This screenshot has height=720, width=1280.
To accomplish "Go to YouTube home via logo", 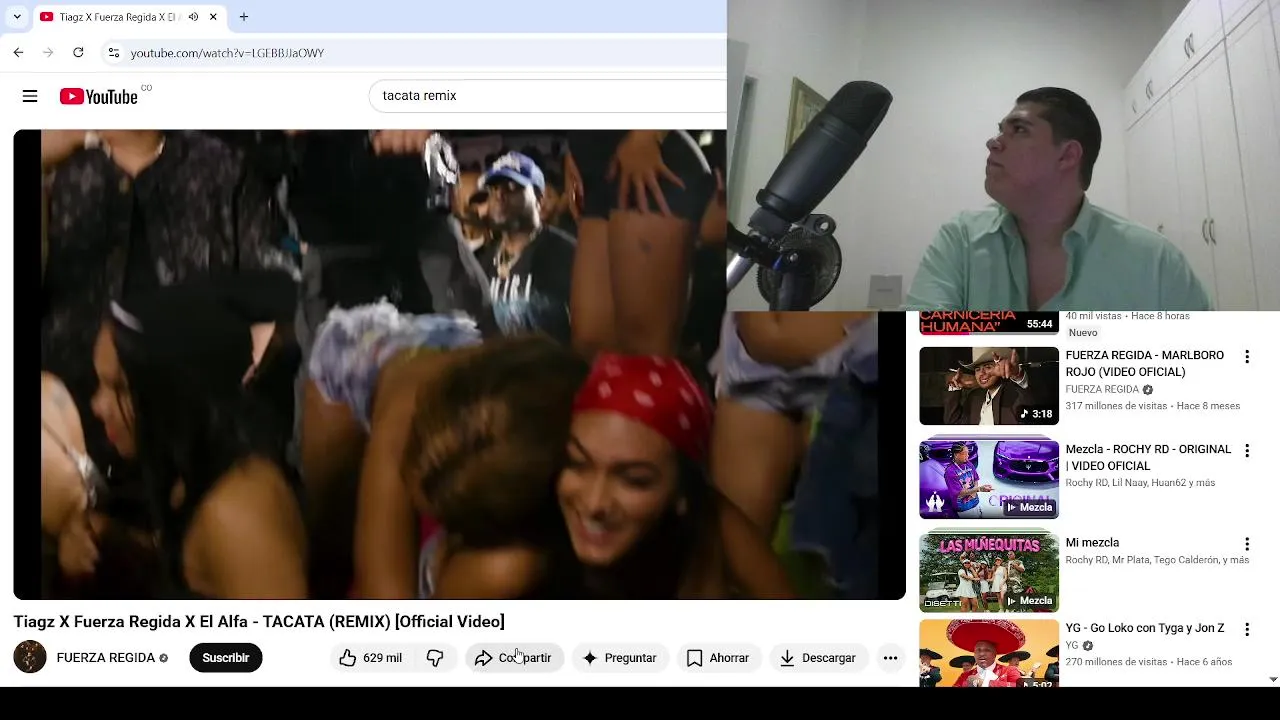I will pos(98,96).
